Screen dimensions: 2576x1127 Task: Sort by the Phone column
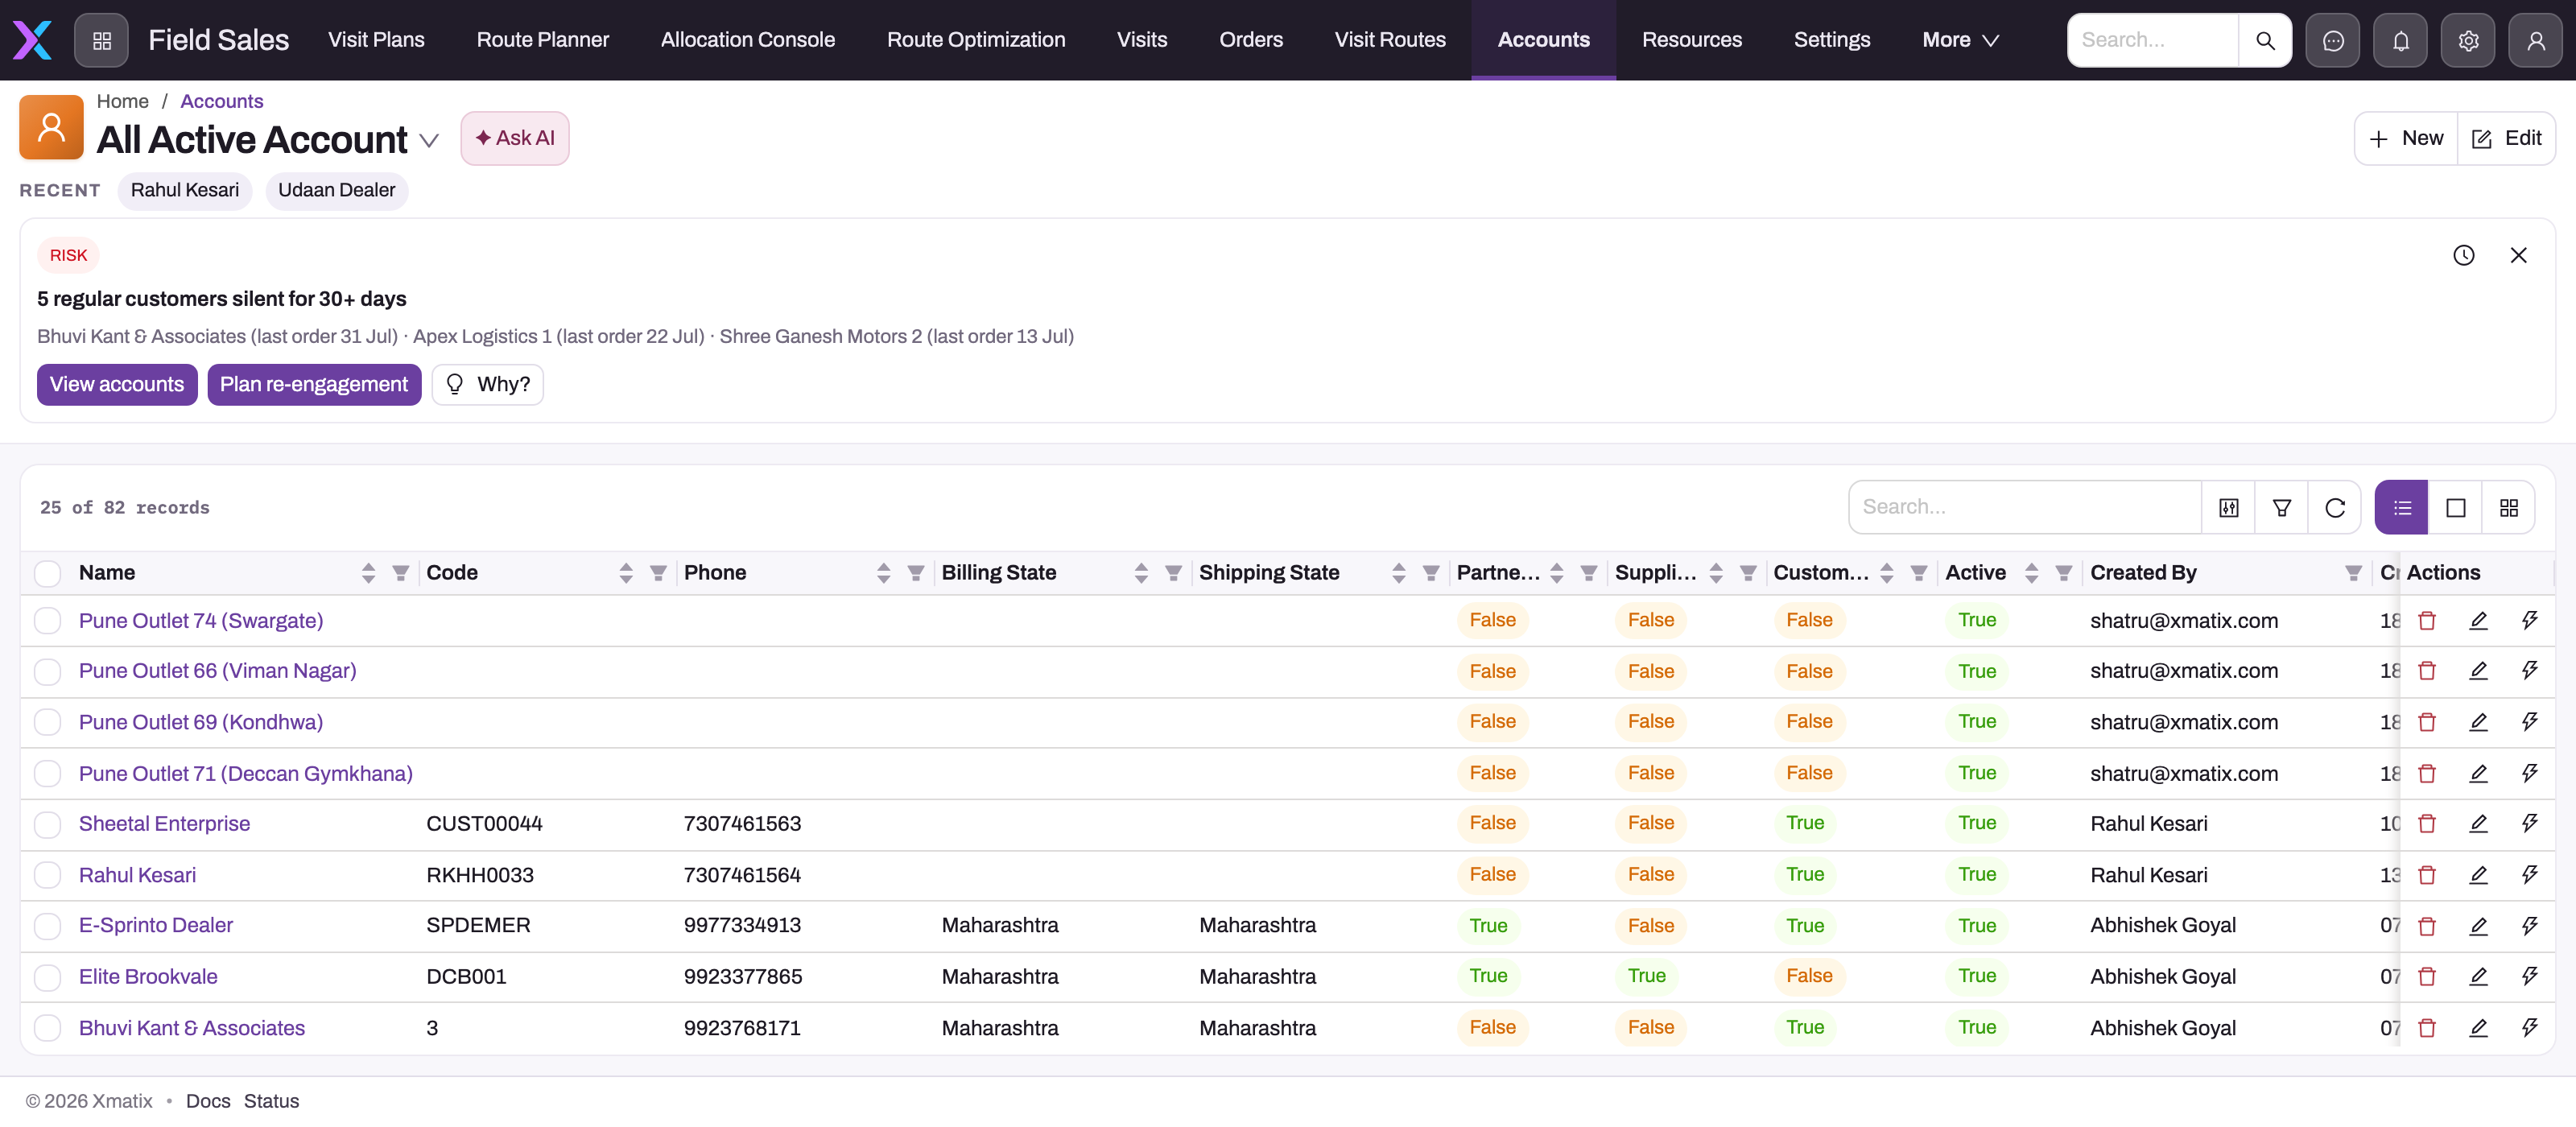coord(883,573)
